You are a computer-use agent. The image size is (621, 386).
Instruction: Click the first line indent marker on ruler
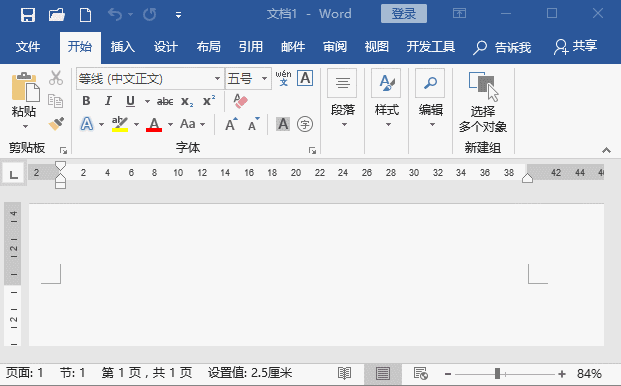60,165
